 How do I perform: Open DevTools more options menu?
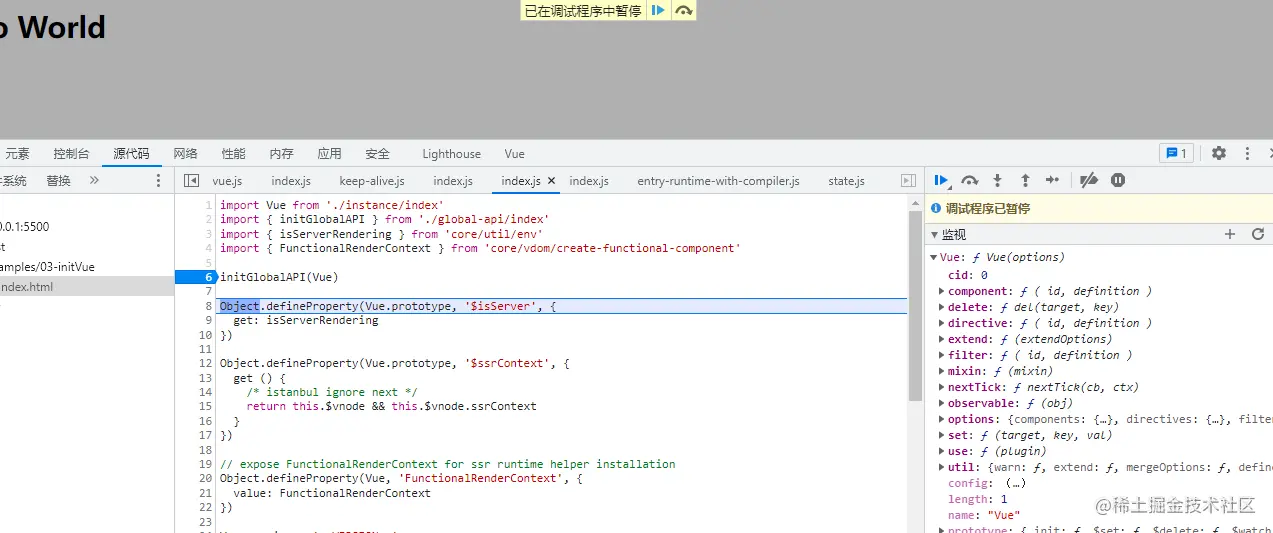[1247, 153]
